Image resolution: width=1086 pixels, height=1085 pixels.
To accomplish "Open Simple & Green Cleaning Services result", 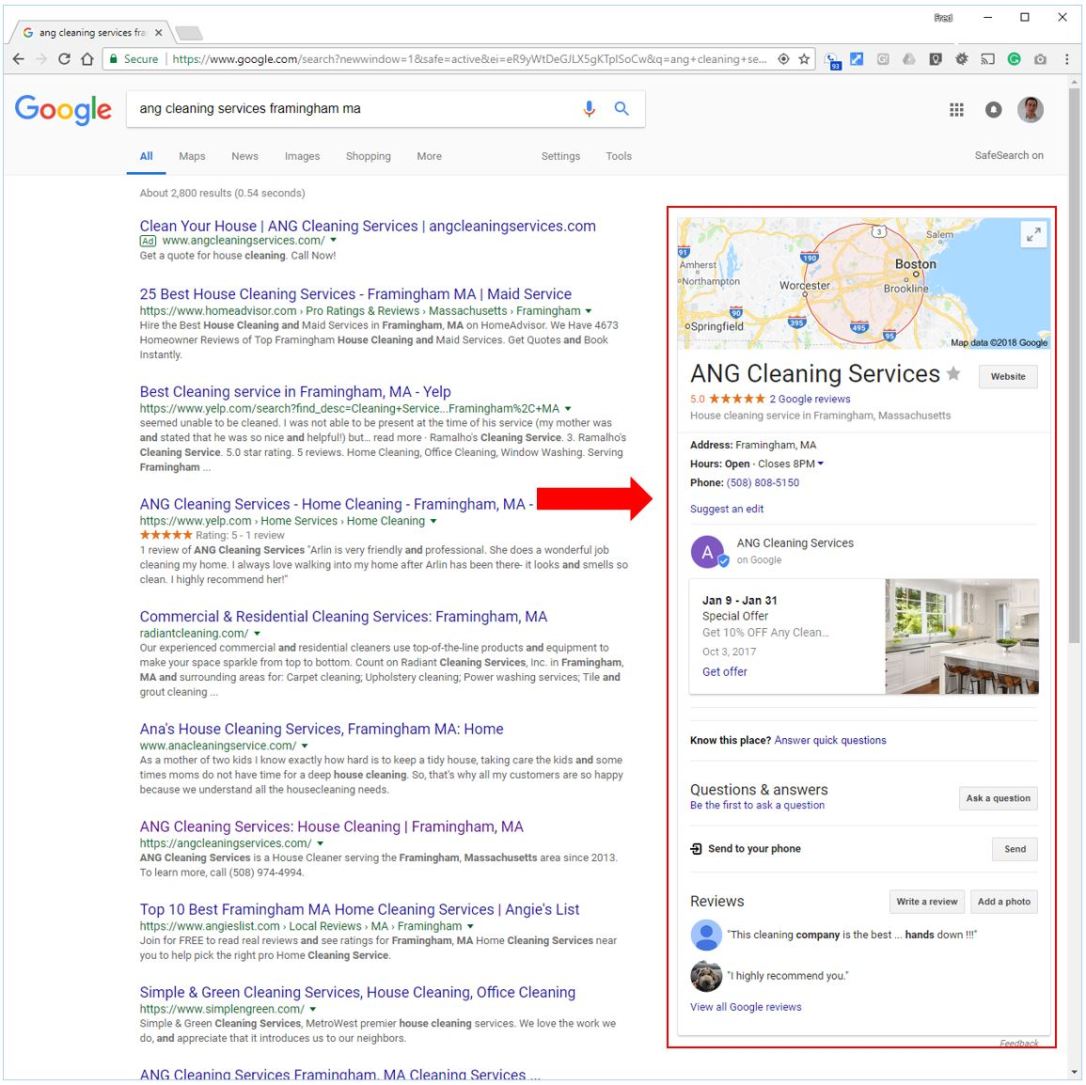I will [x=357, y=992].
